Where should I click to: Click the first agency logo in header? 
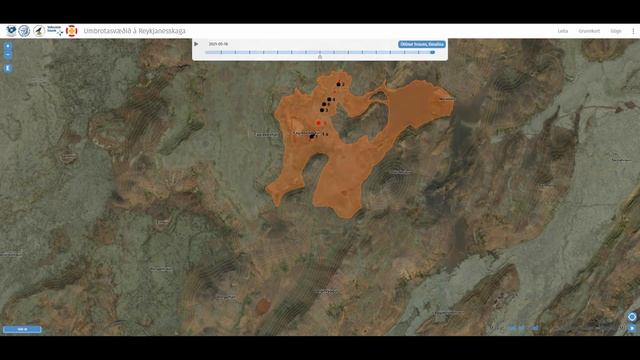coord(11,31)
